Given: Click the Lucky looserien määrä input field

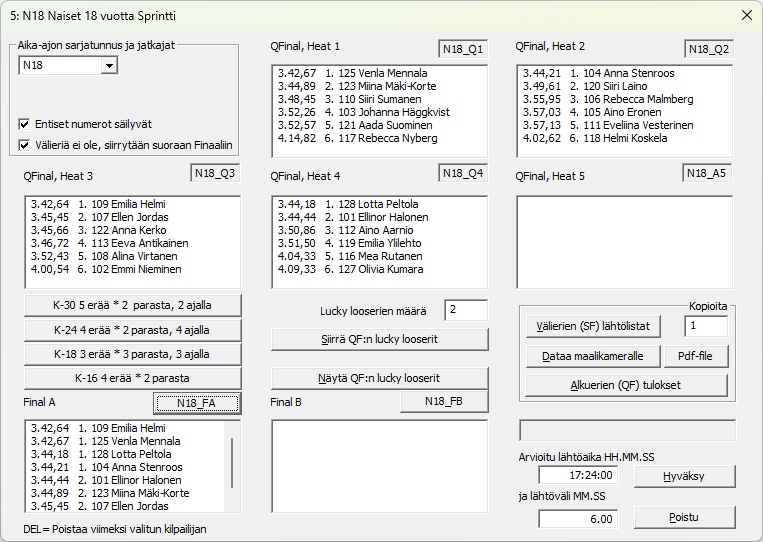Looking at the screenshot, I should (x=465, y=310).
